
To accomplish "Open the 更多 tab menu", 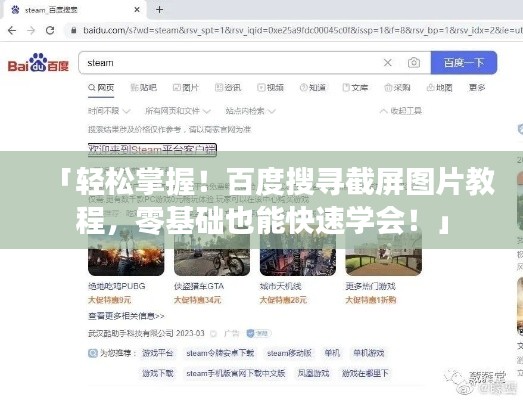I will point(477,87).
